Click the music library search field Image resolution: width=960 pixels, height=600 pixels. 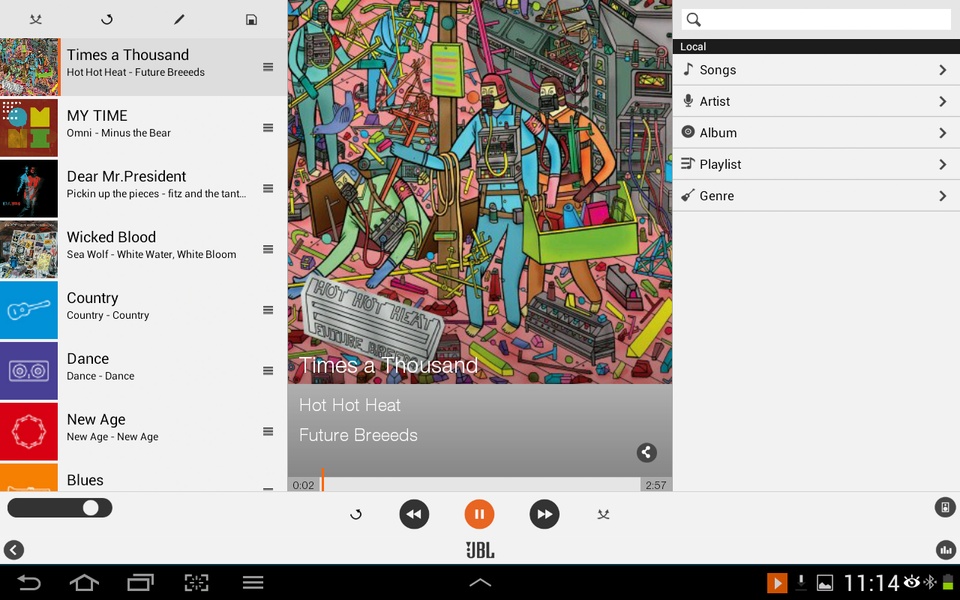pyautogui.click(x=816, y=20)
